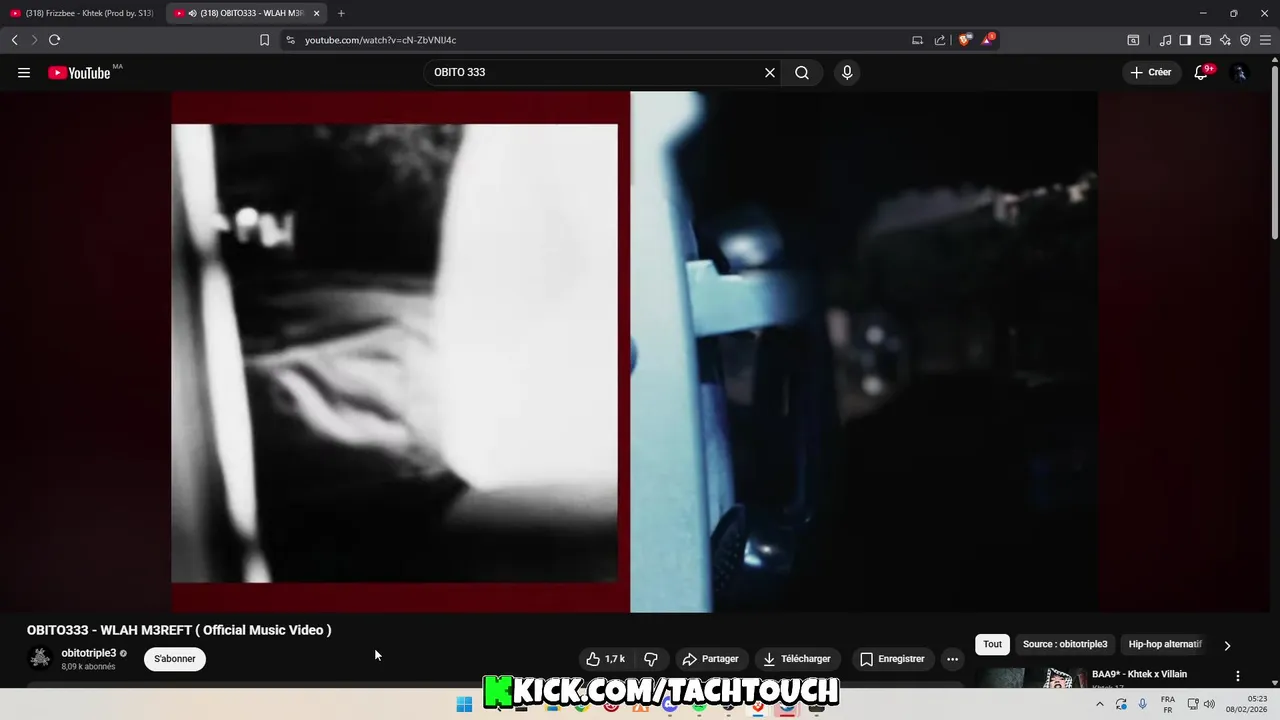Clear the search box with the X icon
1280x720 pixels.
pos(770,73)
